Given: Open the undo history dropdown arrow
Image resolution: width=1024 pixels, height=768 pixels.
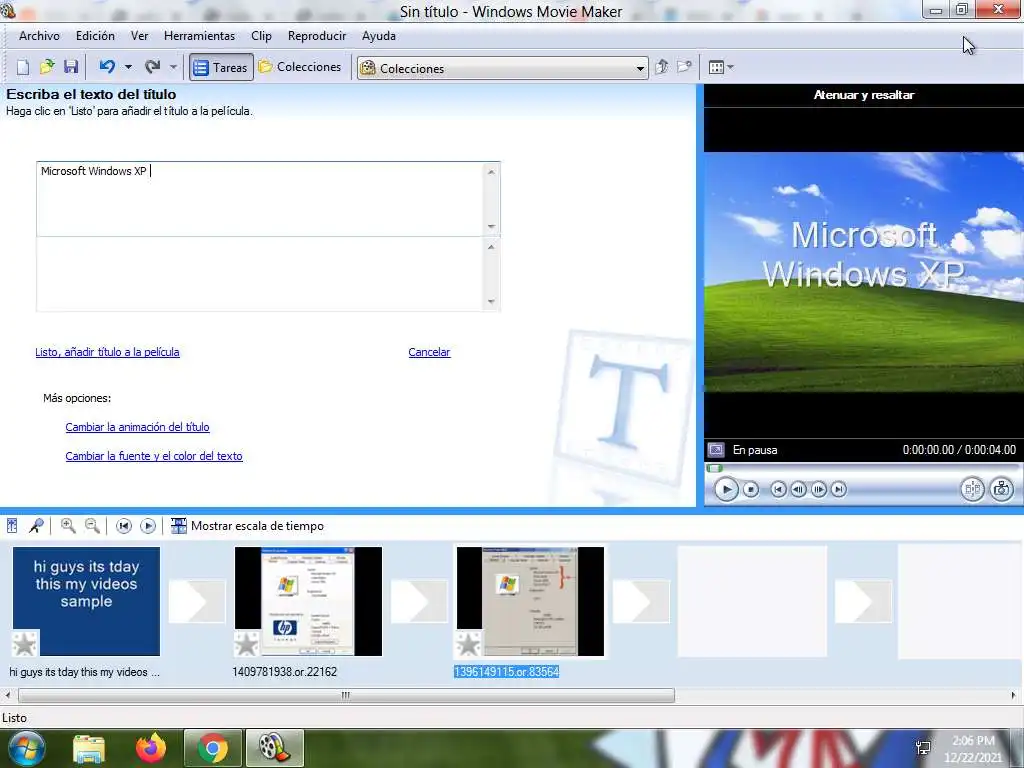Looking at the screenshot, I should coord(128,67).
